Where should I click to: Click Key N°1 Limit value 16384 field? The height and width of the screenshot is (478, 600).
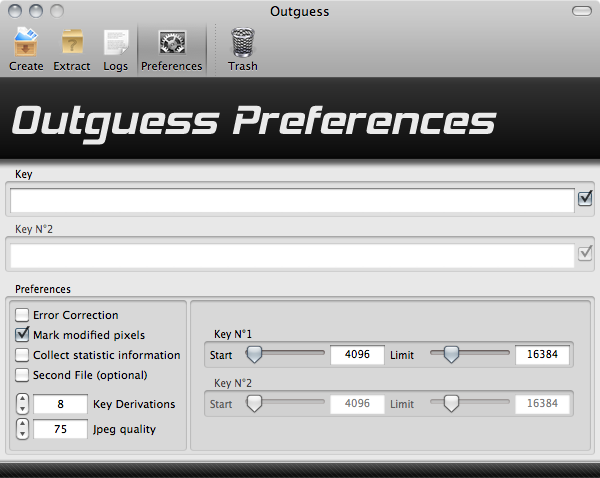(x=542, y=354)
